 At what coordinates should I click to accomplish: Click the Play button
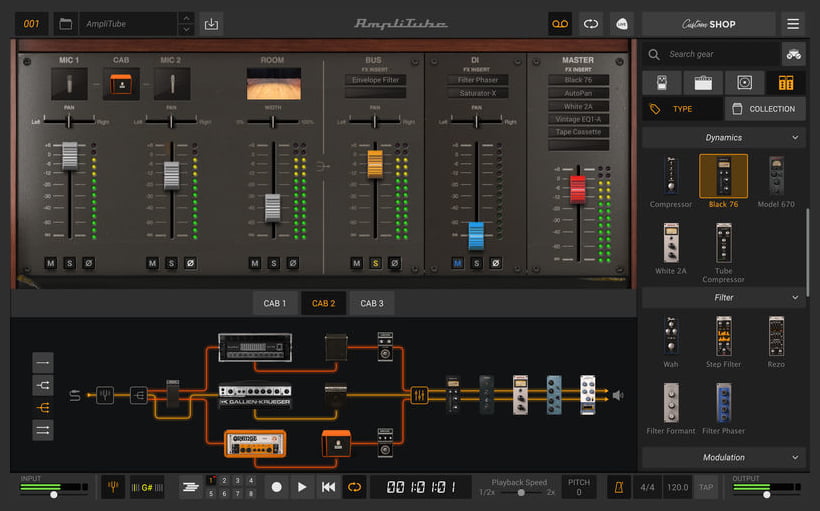pyautogui.click(x=302, y=487)
